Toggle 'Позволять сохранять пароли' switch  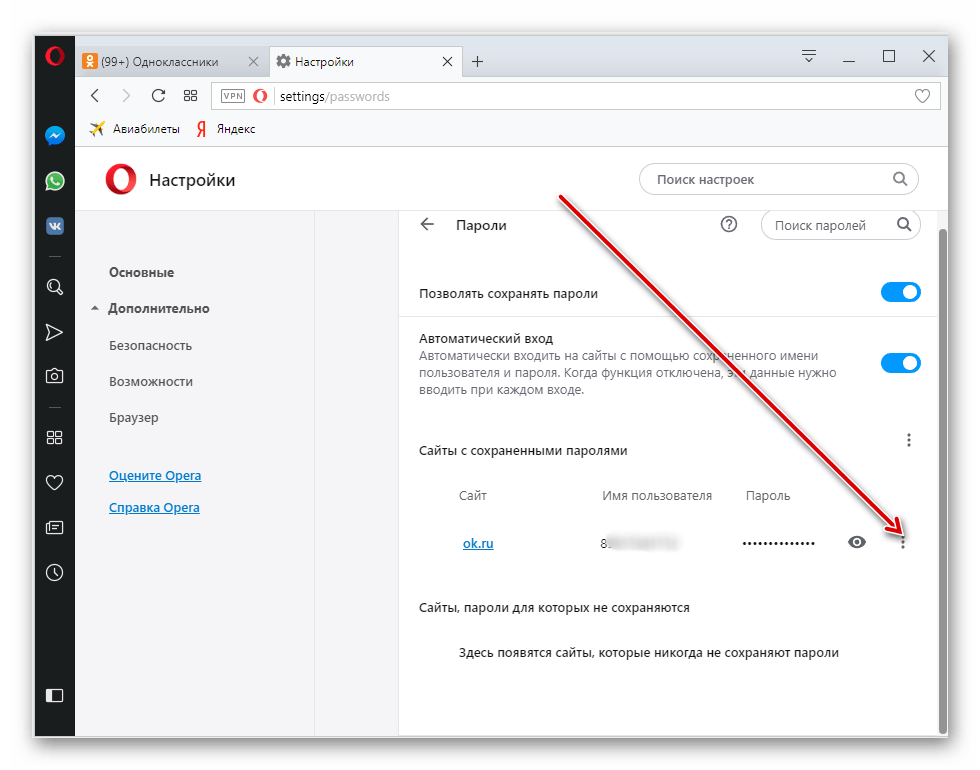(x=900, y=293)
